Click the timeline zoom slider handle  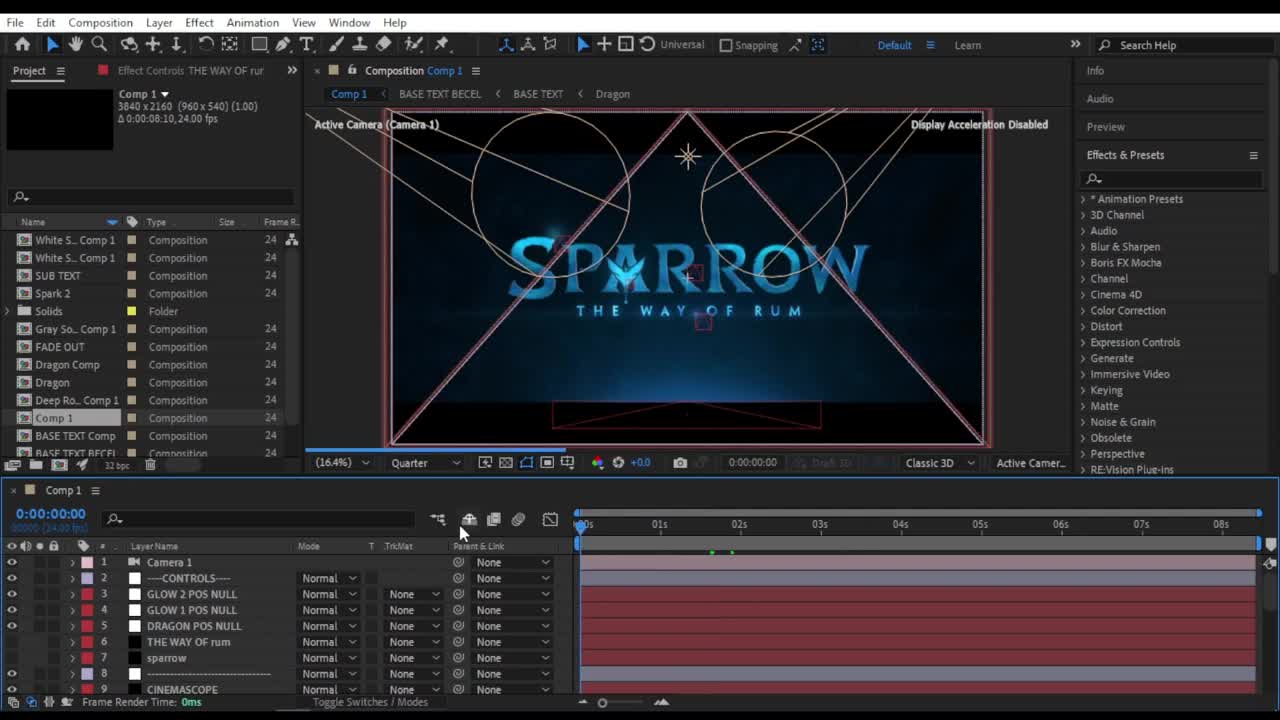pos(602,703)
